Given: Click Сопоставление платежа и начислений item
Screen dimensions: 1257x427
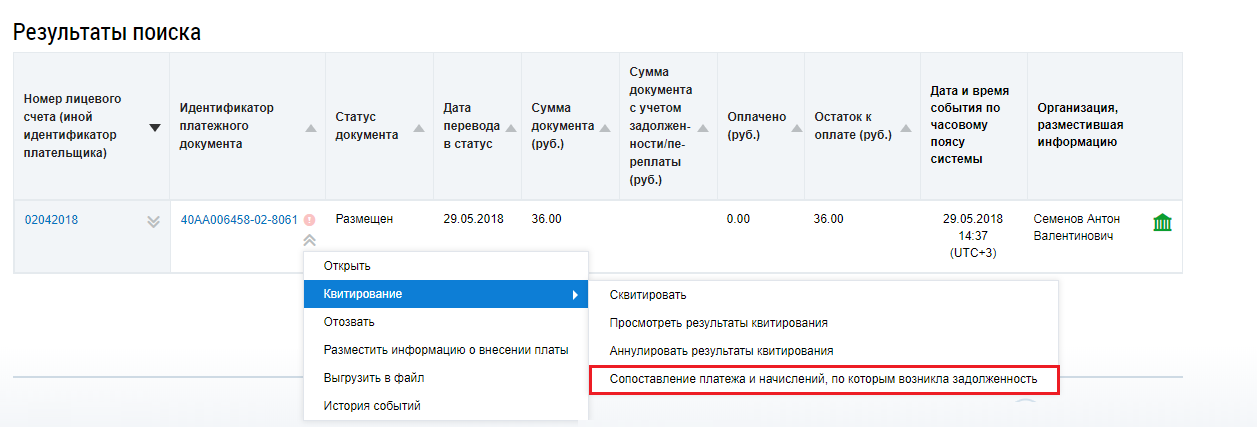Looking at the screenshot, I should click(x=823, y=379).
